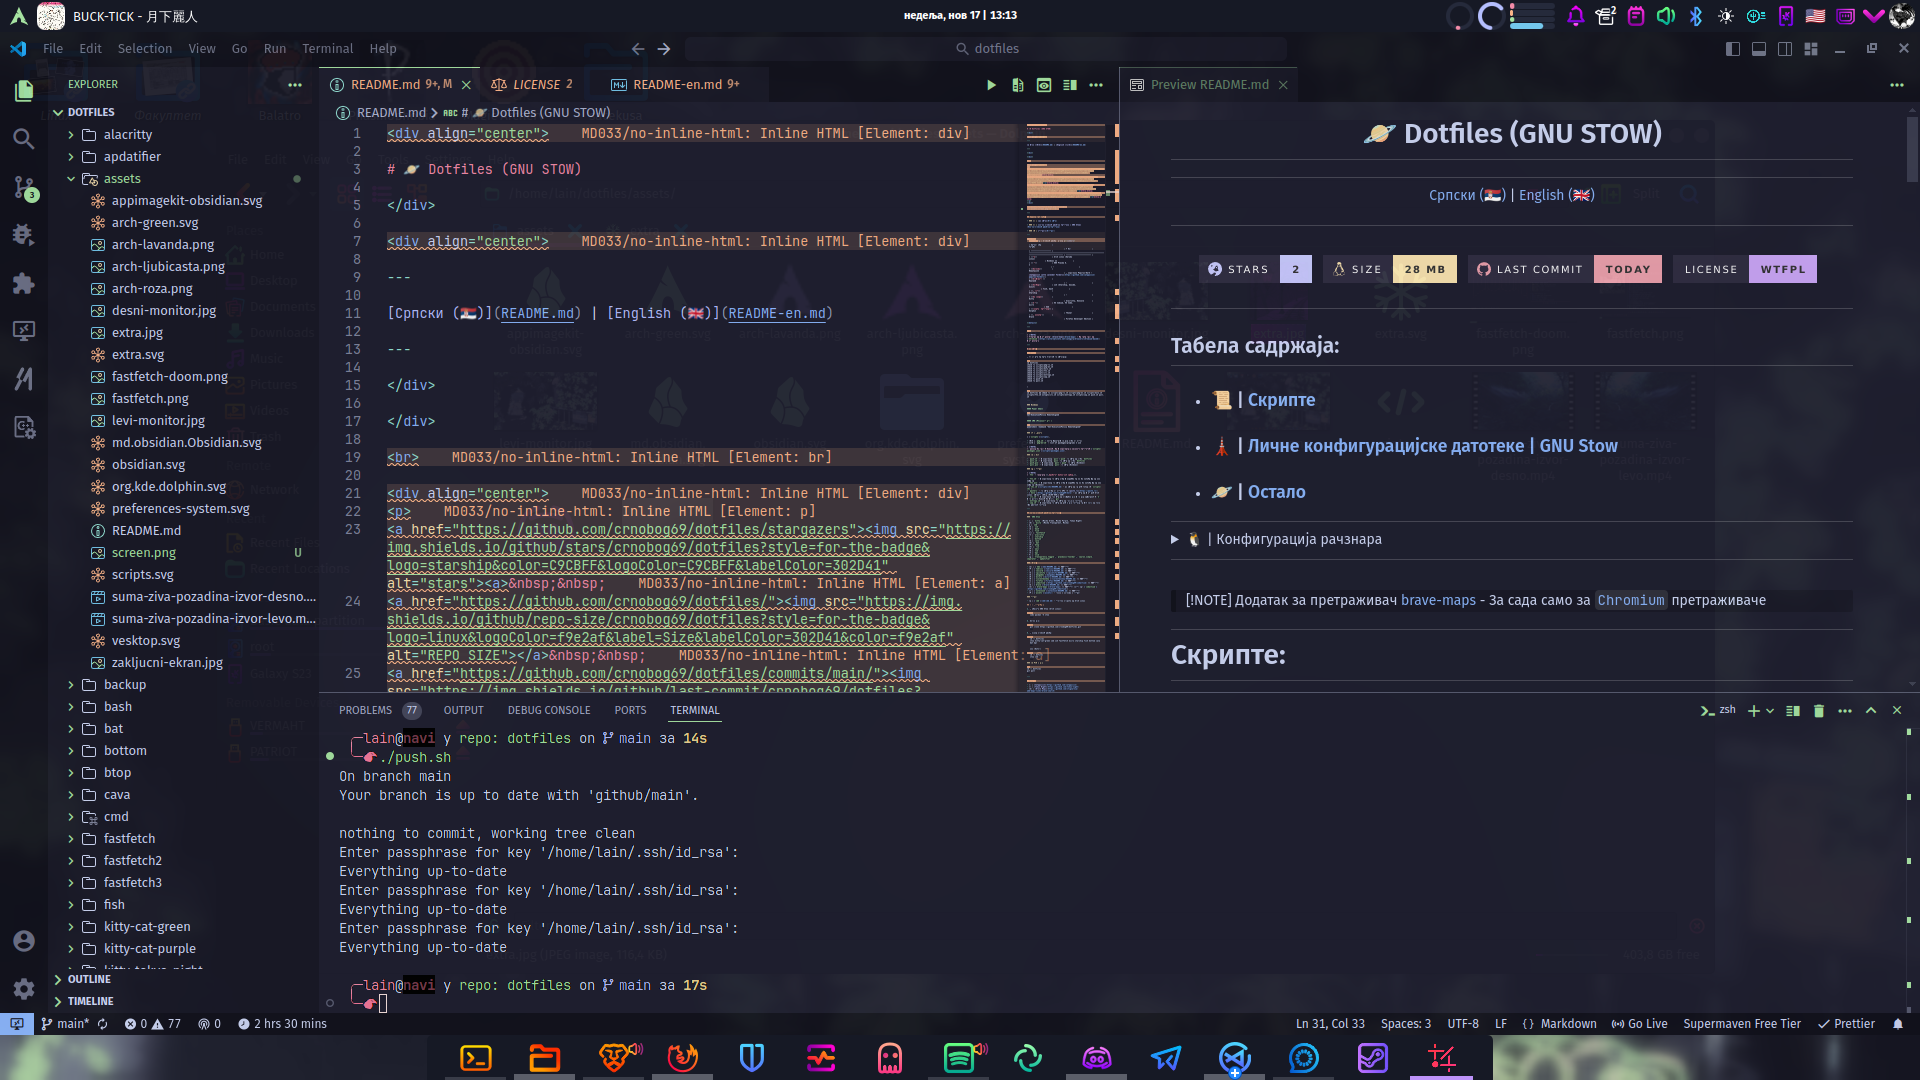The width and height of the screenshot is (1920, 1080).
Task: Open Telegram from the dock
Action: coord(1166,1057)
